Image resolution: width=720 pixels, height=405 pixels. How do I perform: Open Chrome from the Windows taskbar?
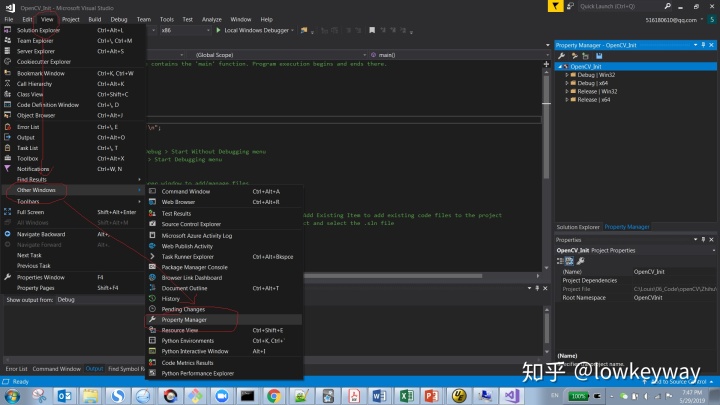[274, 395]
